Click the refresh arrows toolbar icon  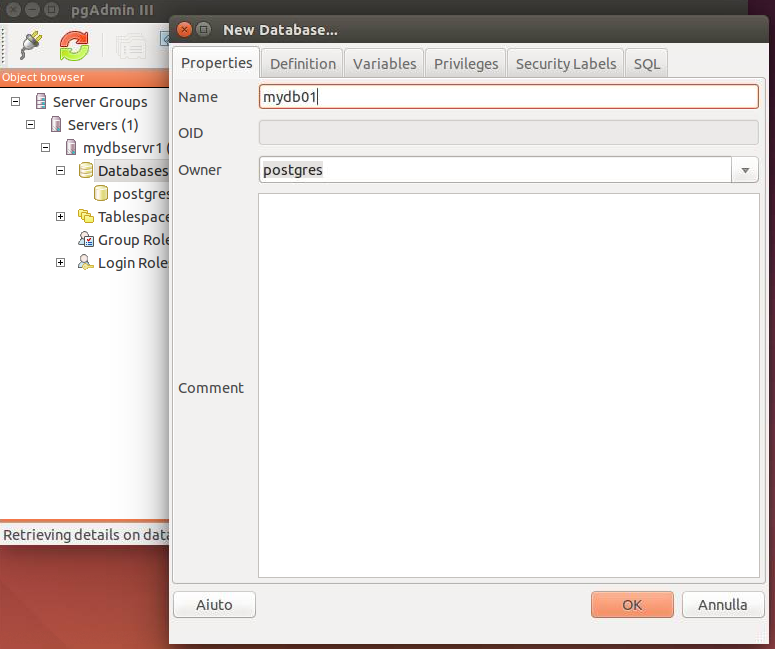(x=74, y=45)
